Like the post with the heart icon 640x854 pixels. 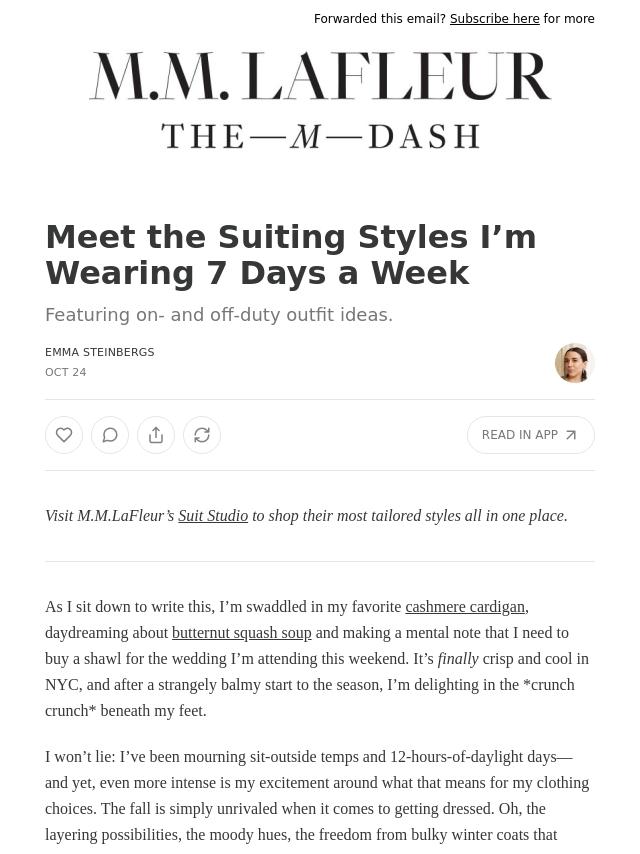pos(64,435)
